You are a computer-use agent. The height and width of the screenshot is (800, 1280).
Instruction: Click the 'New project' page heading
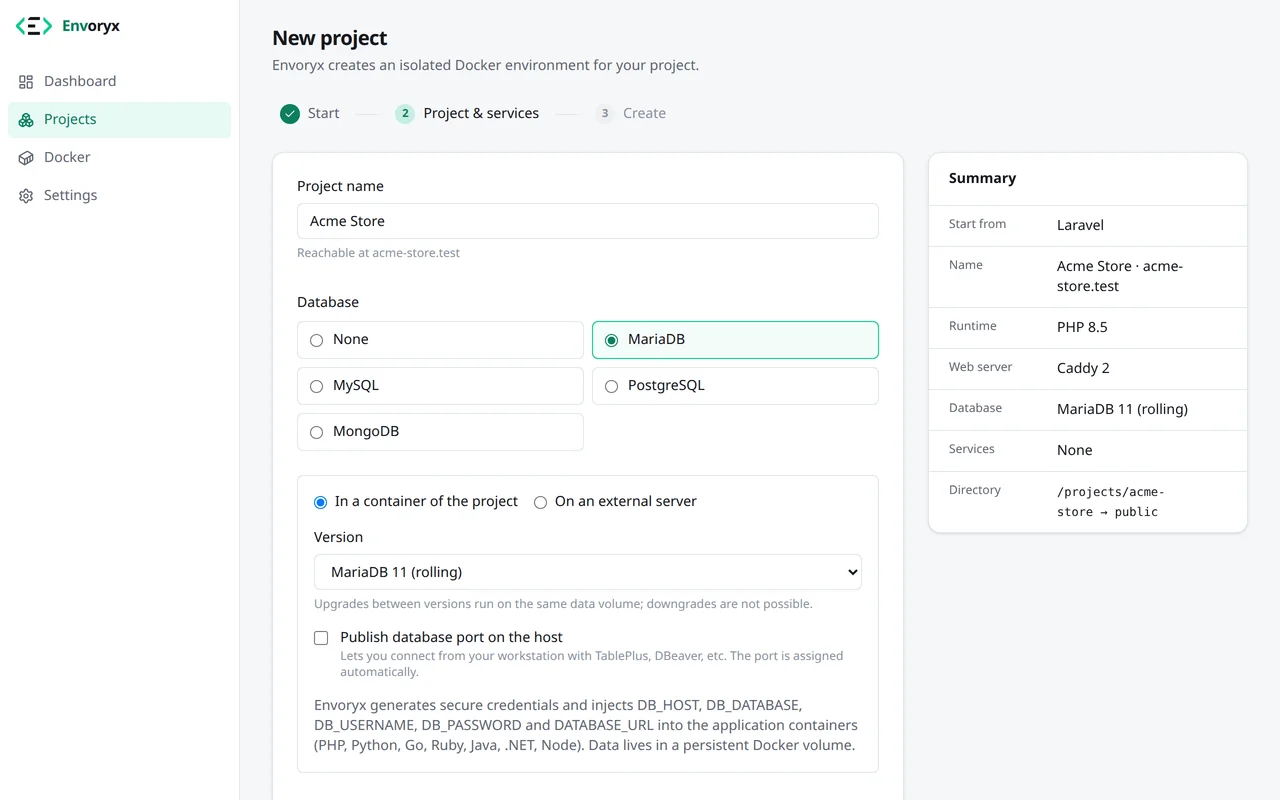330,38
